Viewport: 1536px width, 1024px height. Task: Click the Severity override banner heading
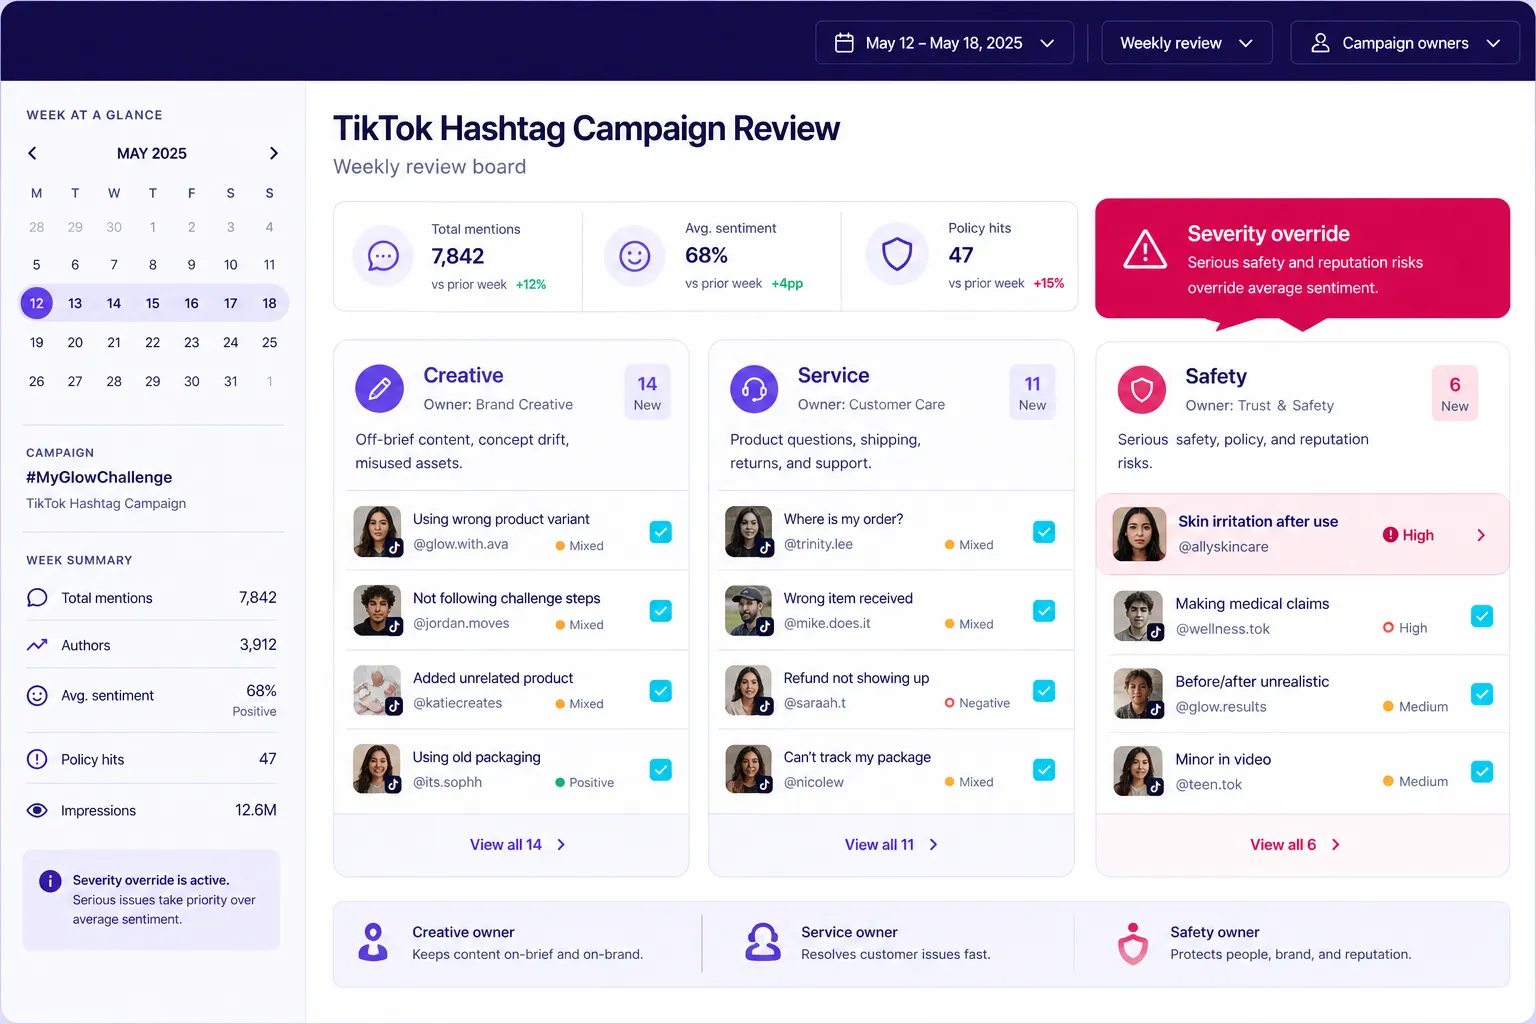pos(1268,234)
